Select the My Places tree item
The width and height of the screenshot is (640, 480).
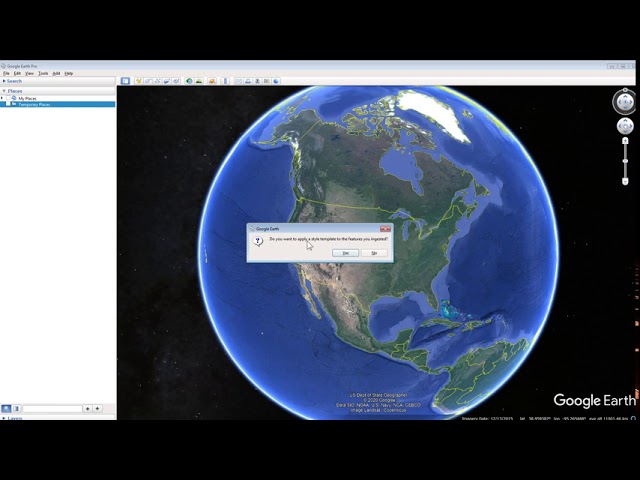point(27,98)
